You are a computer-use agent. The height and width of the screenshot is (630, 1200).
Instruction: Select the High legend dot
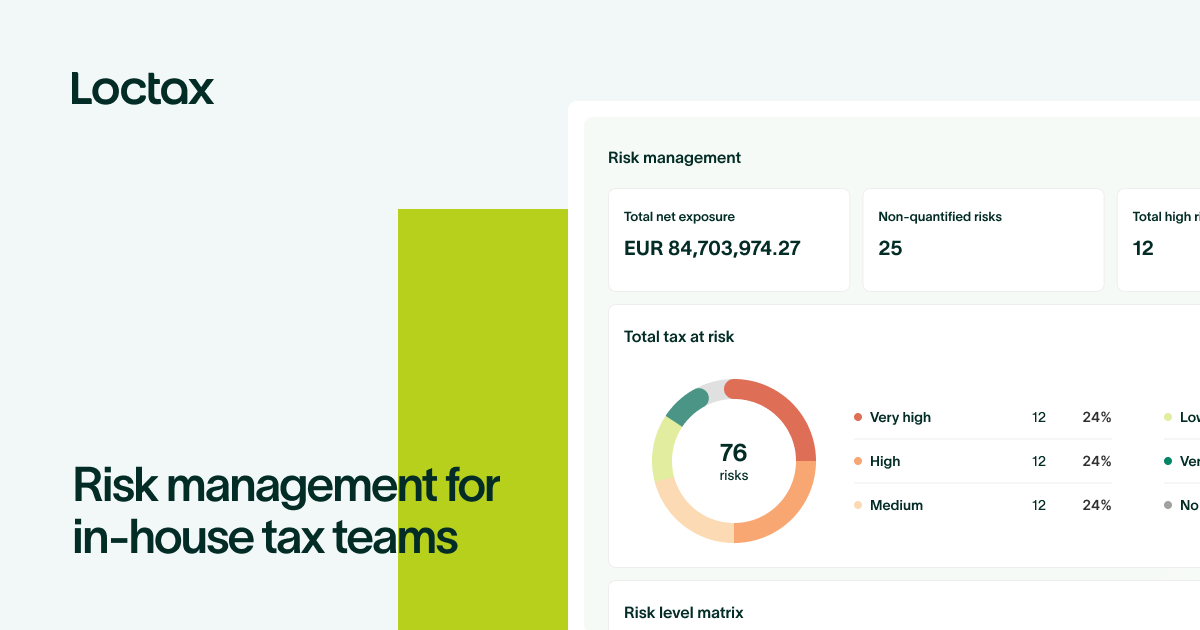(858, 461)
